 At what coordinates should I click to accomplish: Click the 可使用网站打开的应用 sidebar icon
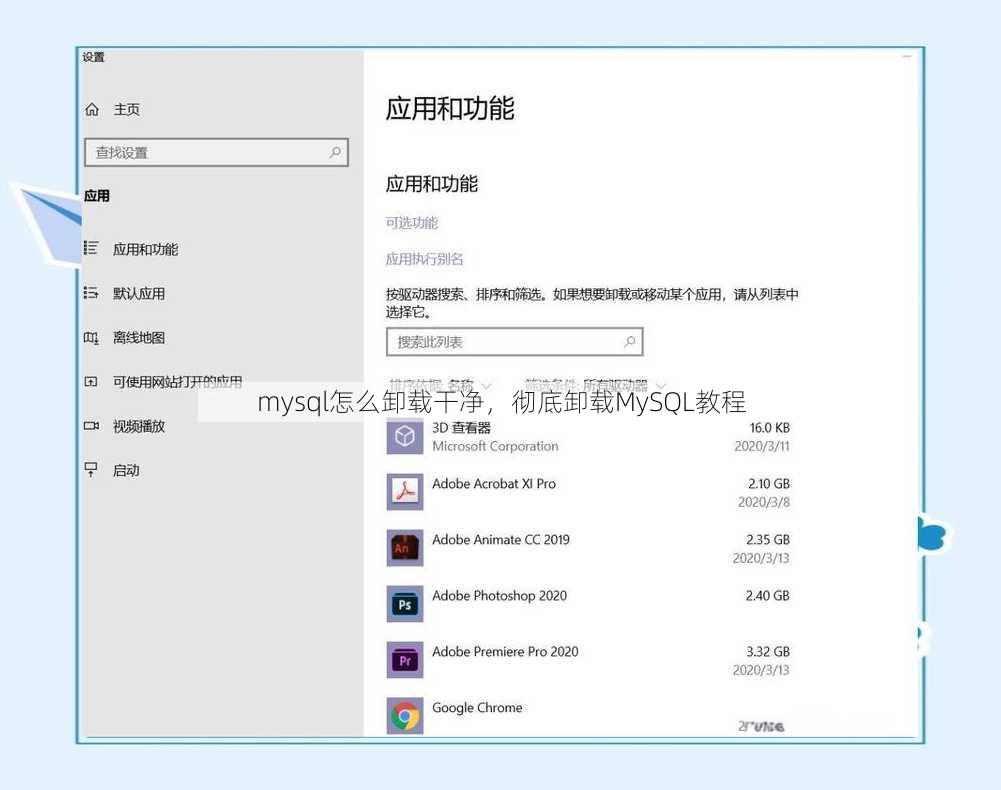point(91,381)
